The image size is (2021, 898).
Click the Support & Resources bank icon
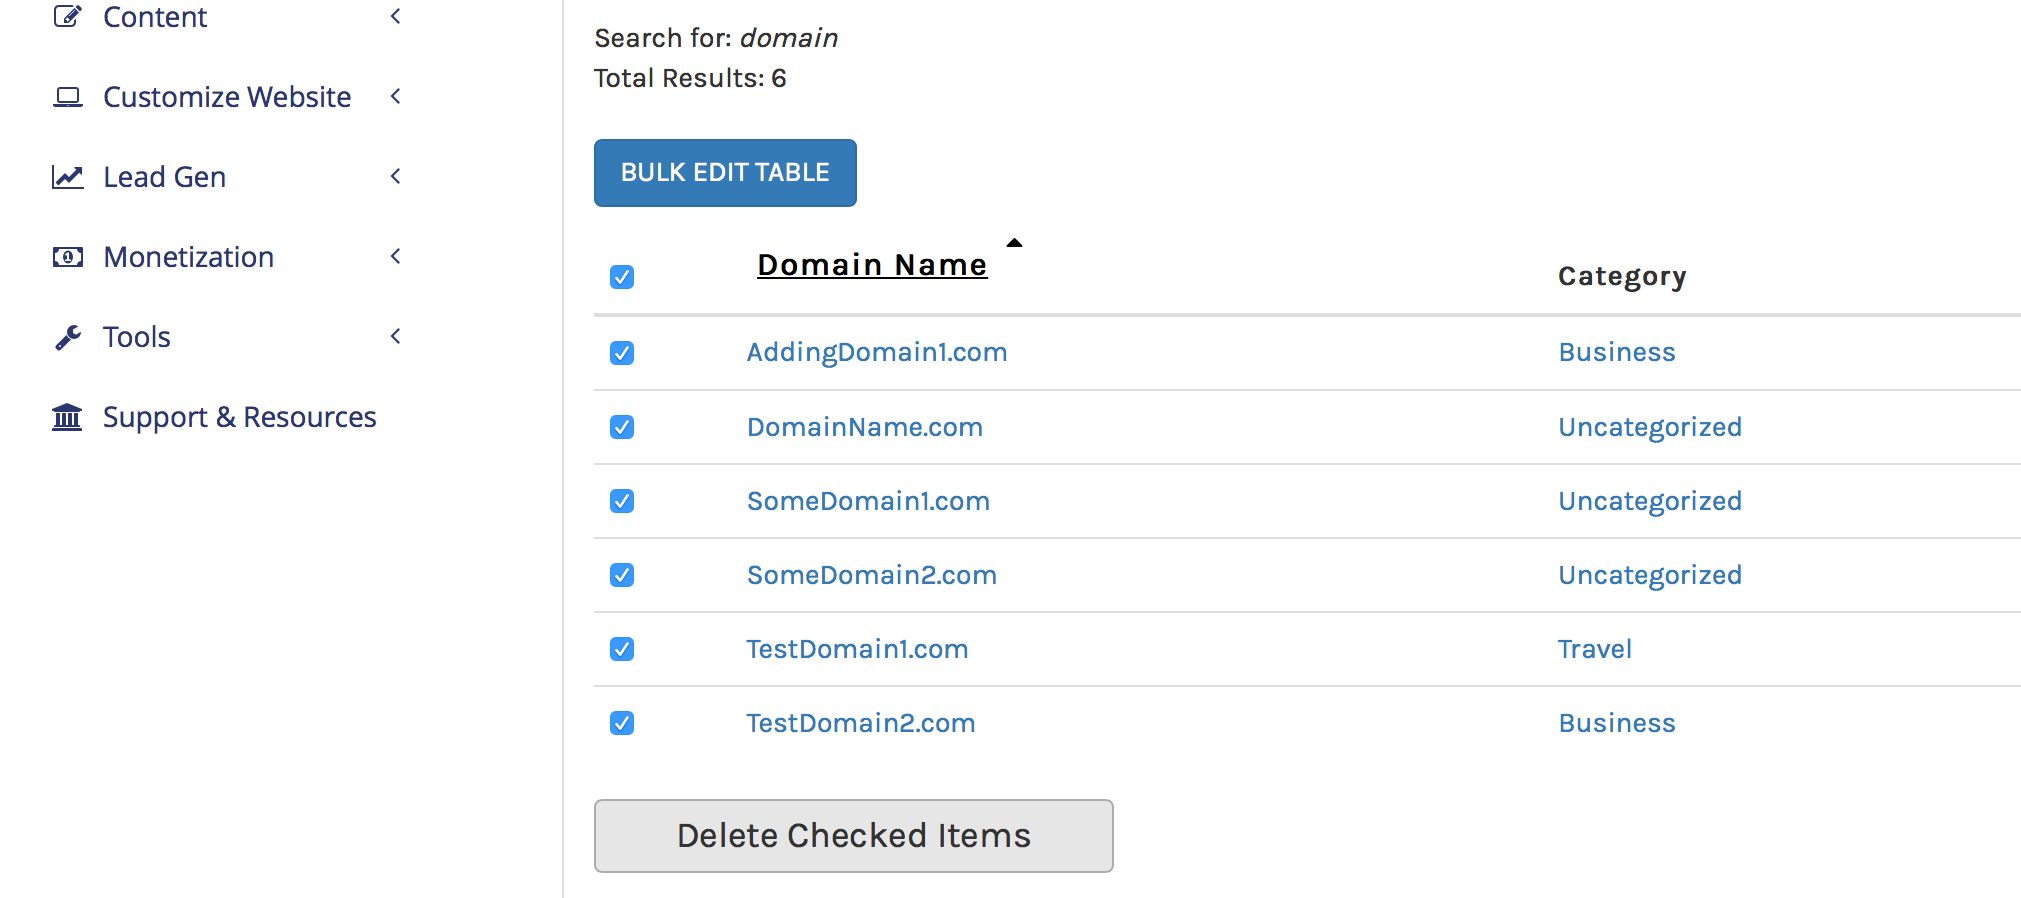pos(67,417)
